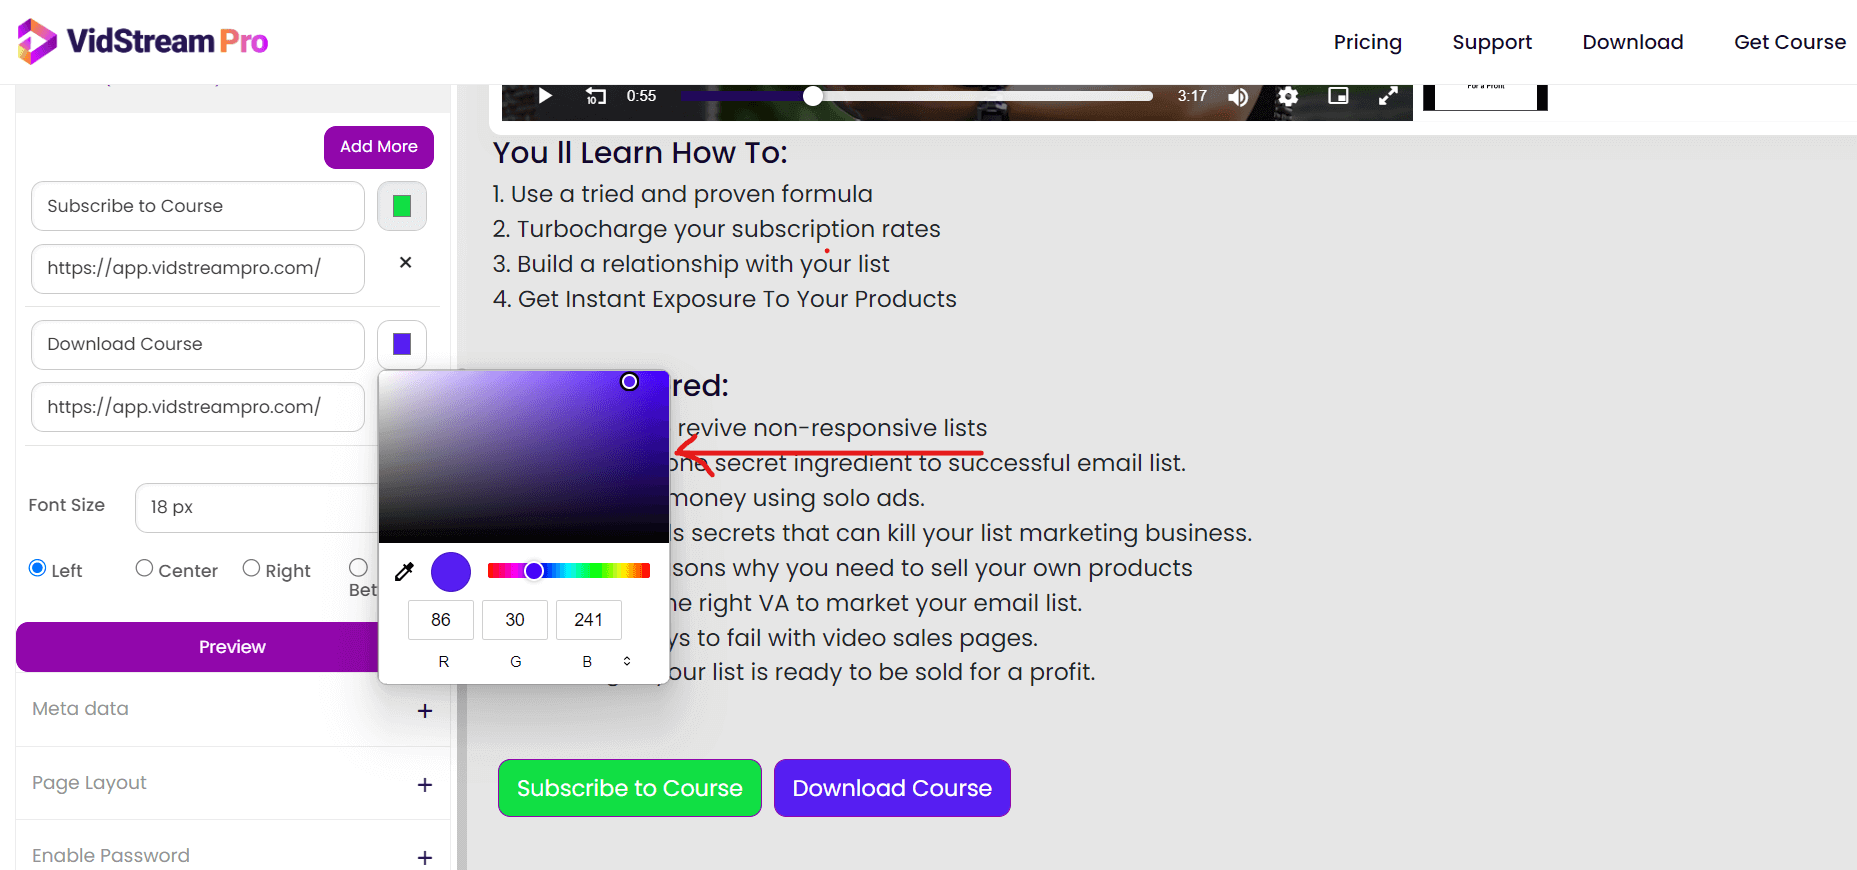
Task: Click the Font Size input field
Action: 255,508
